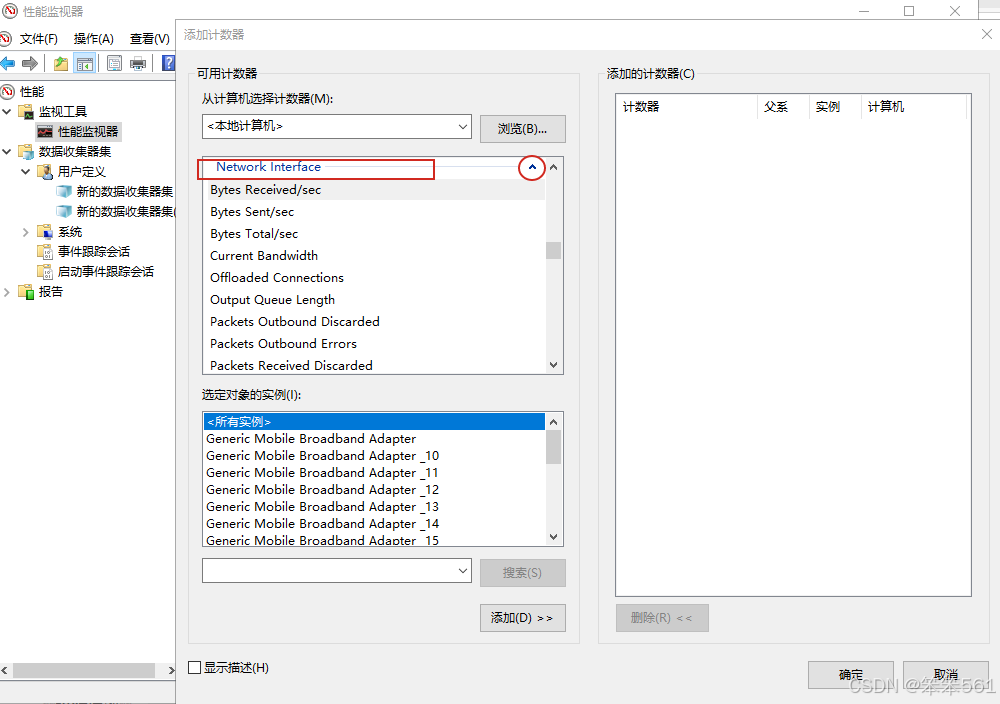The height and width of the screenshot is (704, 1000).
Task: Expand the 系统 tree node
Action: (26, 232)
